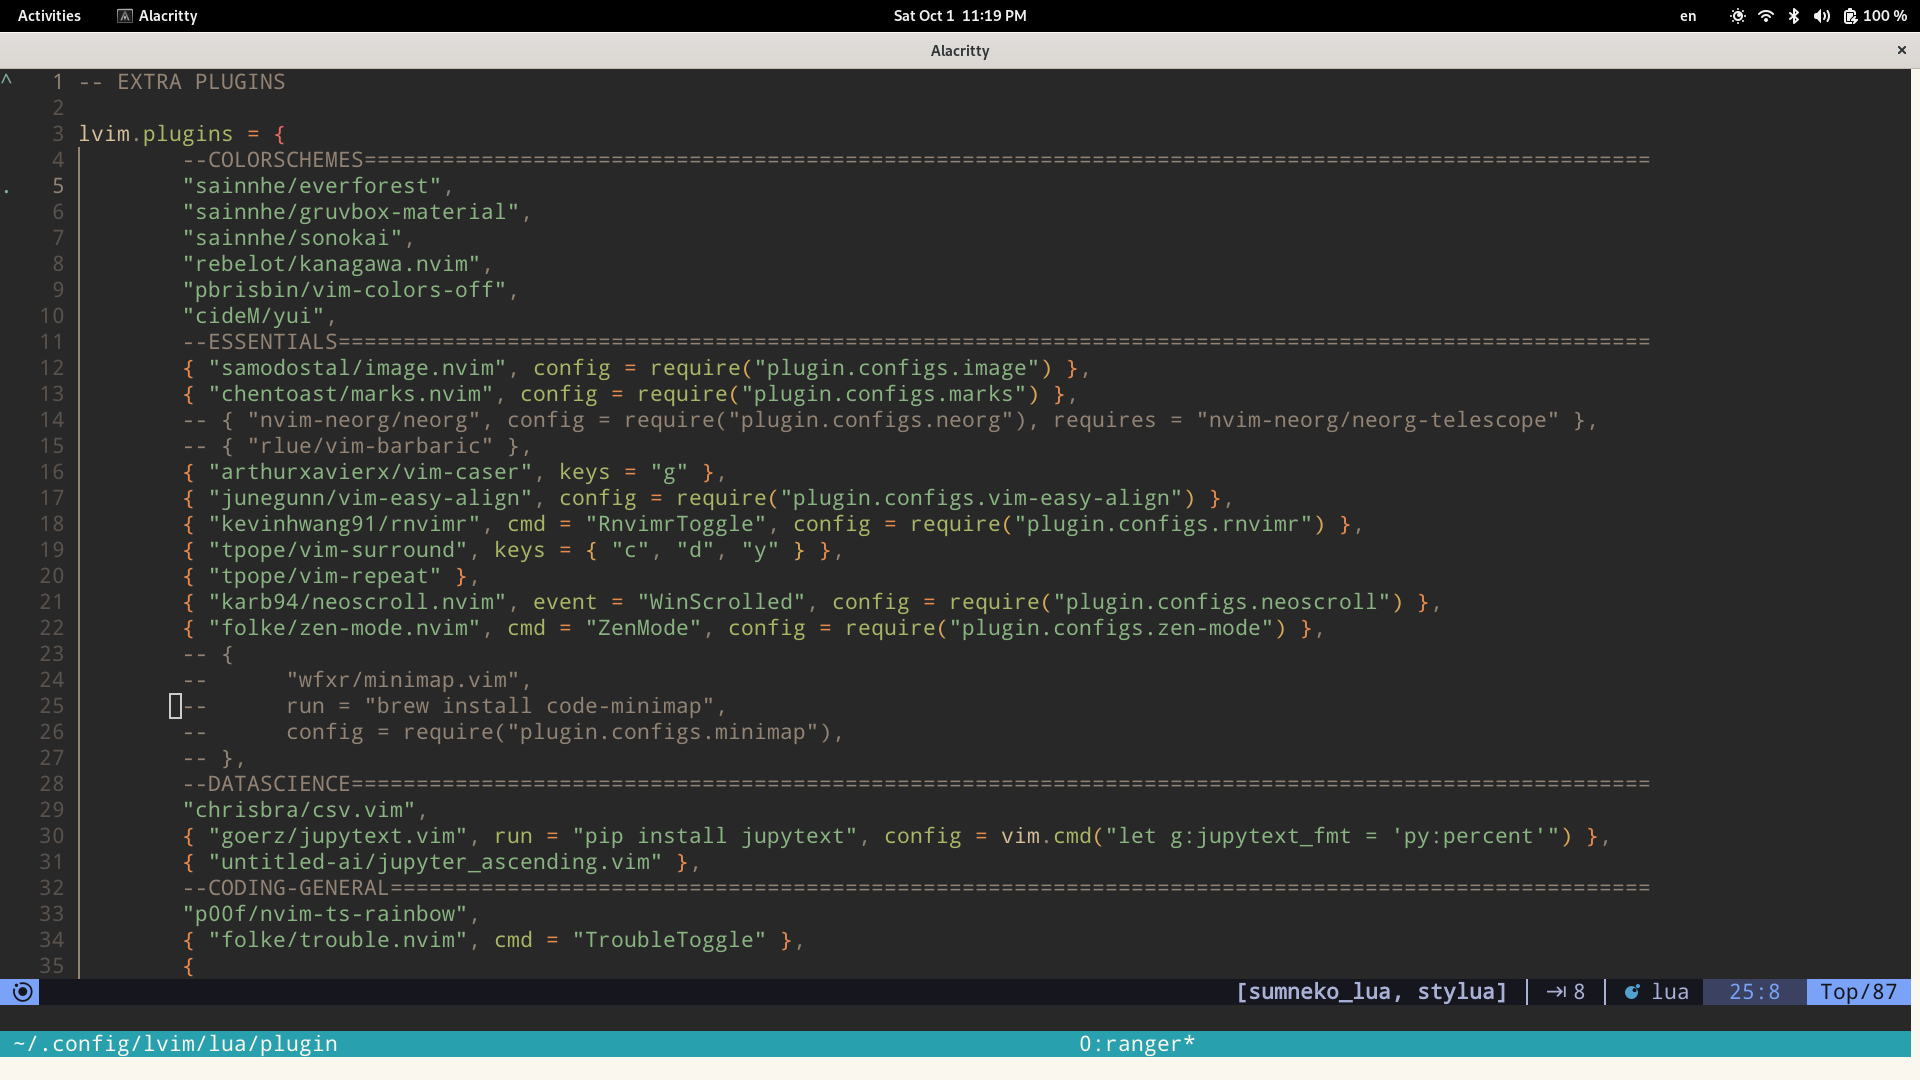Click line number 16 in the gutter
This screenshot has width=1920, height=1080.
(52, 472)
